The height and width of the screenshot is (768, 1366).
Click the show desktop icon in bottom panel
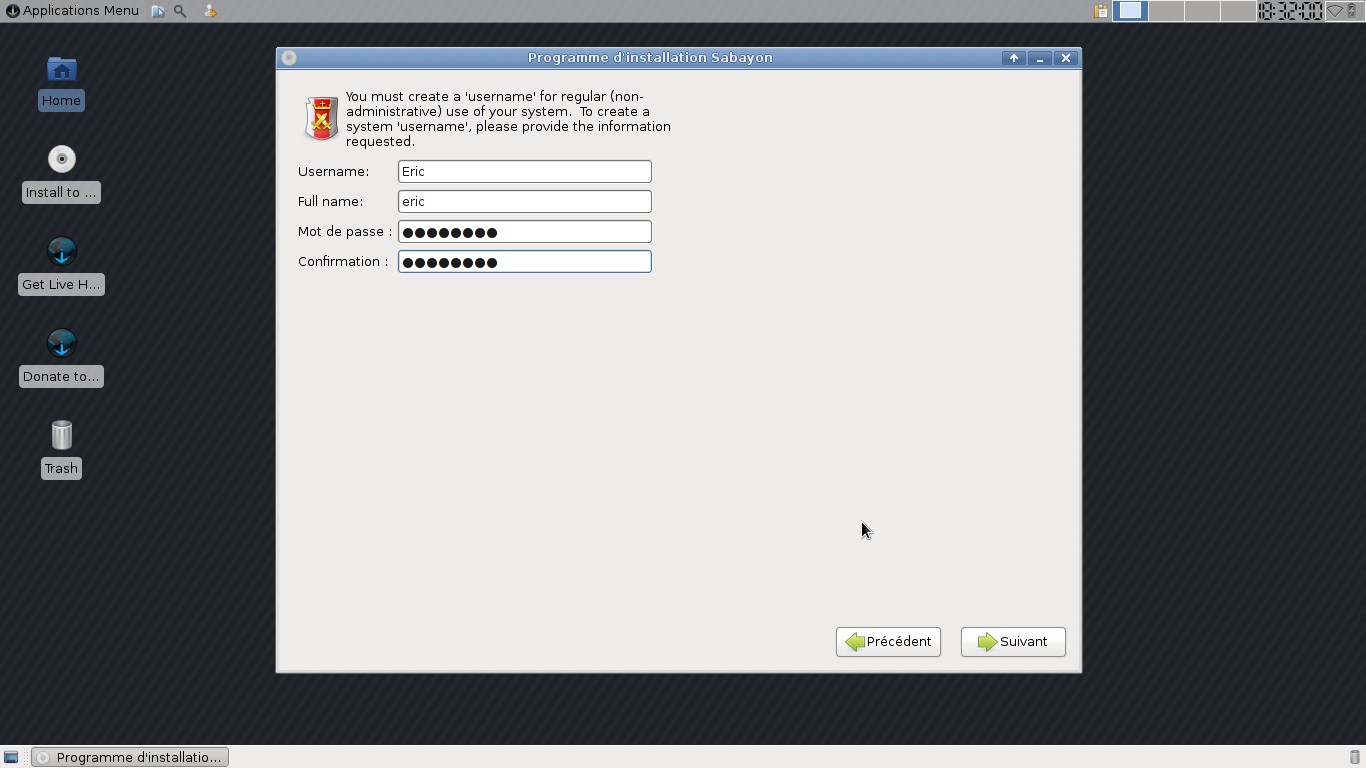click(x=11, y=757)
